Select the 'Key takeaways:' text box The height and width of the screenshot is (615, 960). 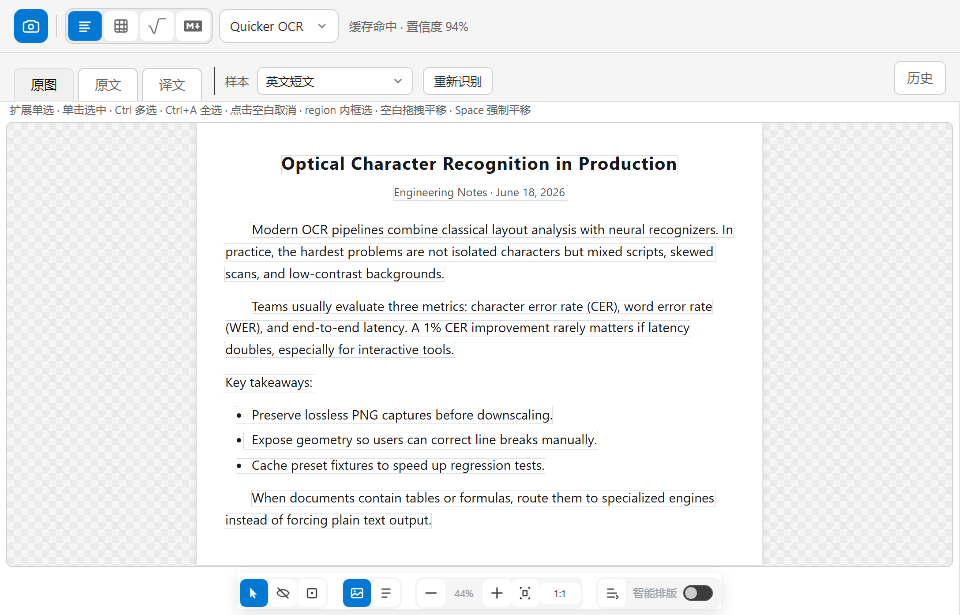point(269,383)
